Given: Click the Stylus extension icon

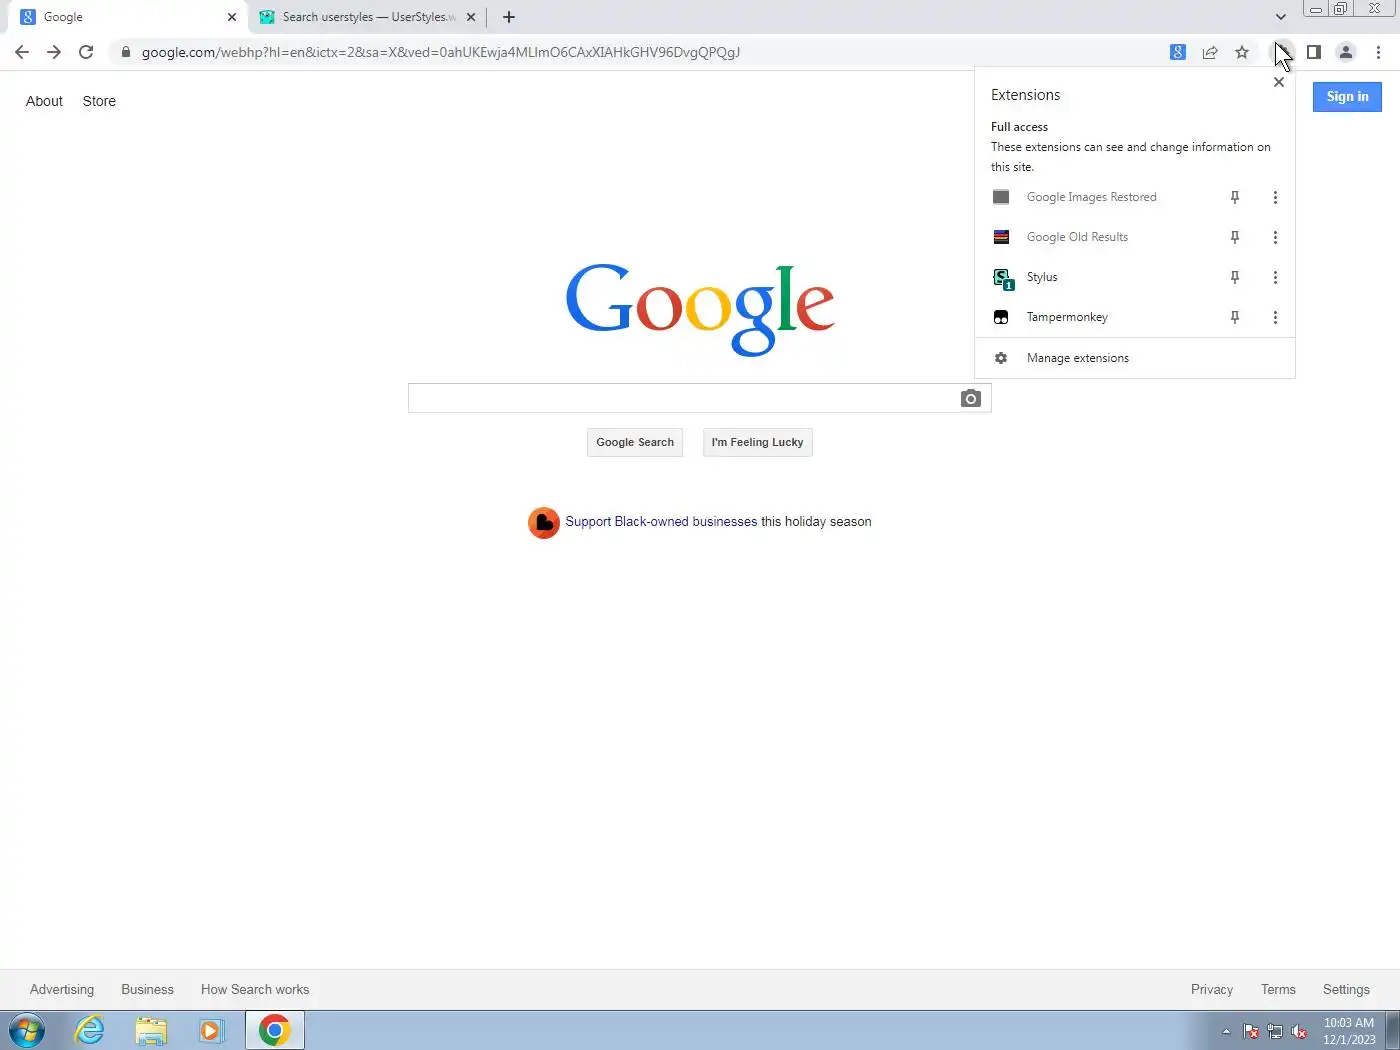Looking at the screenshot, I should (x=1003, y=278).
